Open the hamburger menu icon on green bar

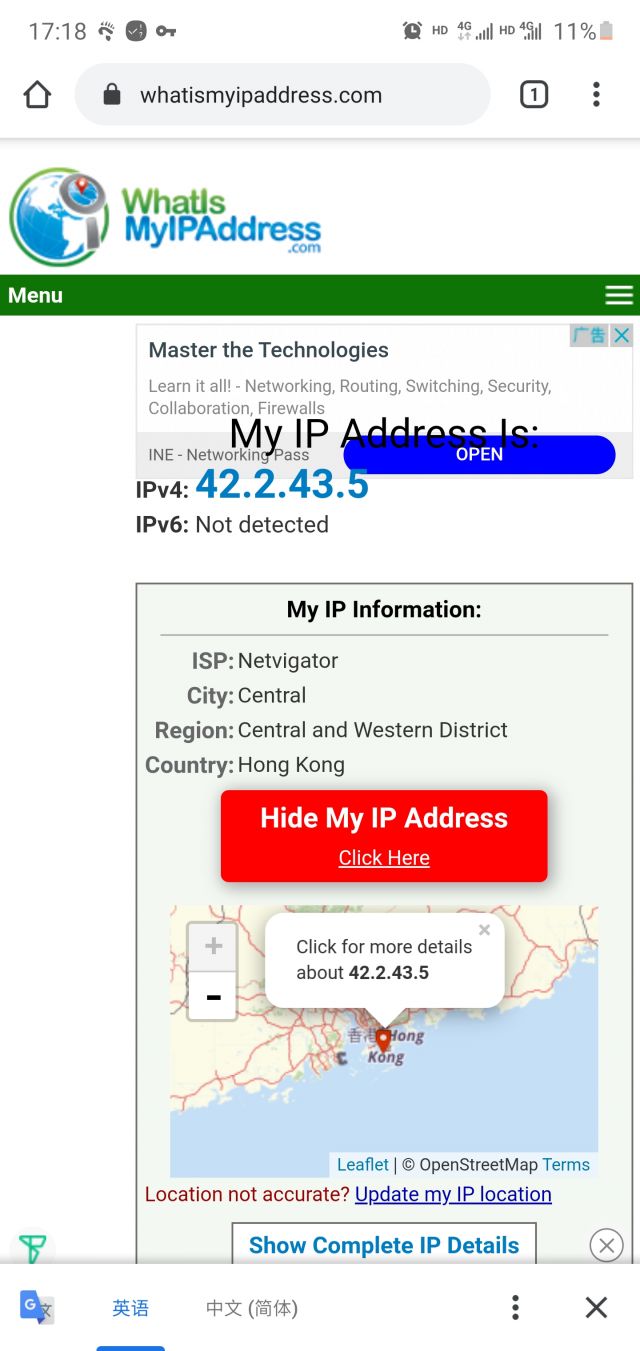(x=619, y=295)
